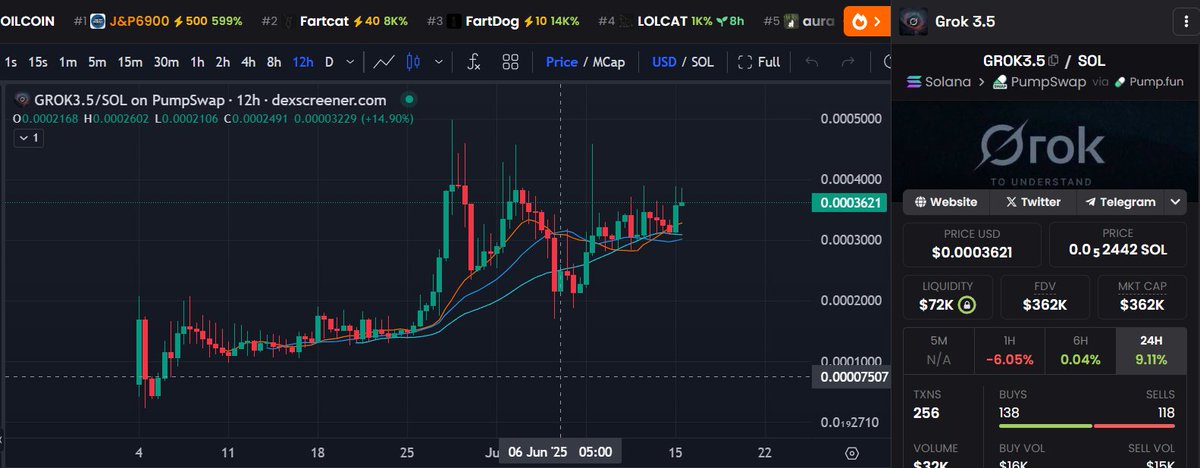
Task: Select the 6H stats tab
Action: 1080,349
